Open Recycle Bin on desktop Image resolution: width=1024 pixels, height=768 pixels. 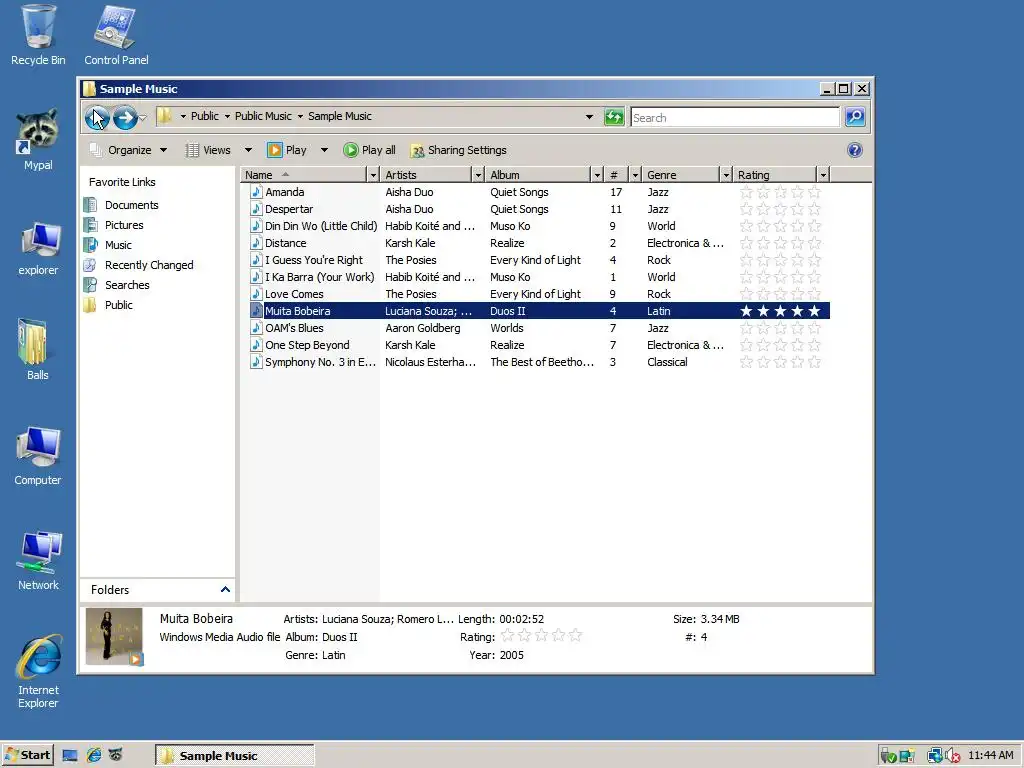38,35
